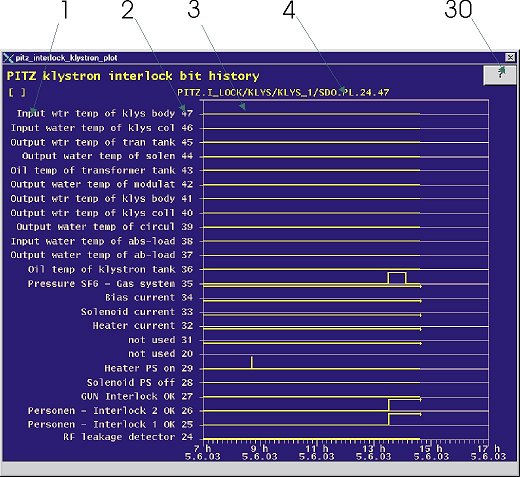Viewport: 520px width, 477px height.
Task: Select label 'RF leakage detector 24'
Action: [128, 437]
